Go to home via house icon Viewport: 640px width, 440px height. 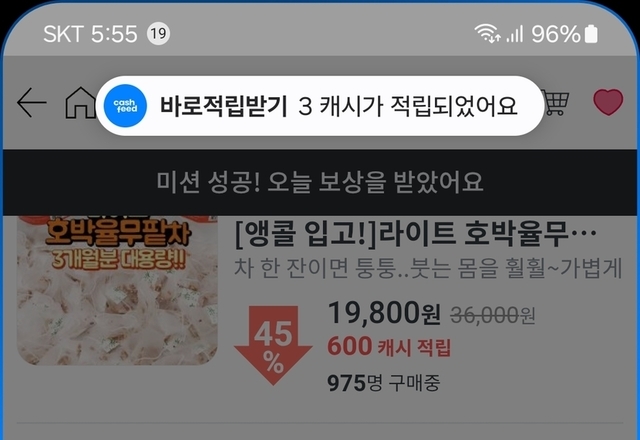click(81, 103)
